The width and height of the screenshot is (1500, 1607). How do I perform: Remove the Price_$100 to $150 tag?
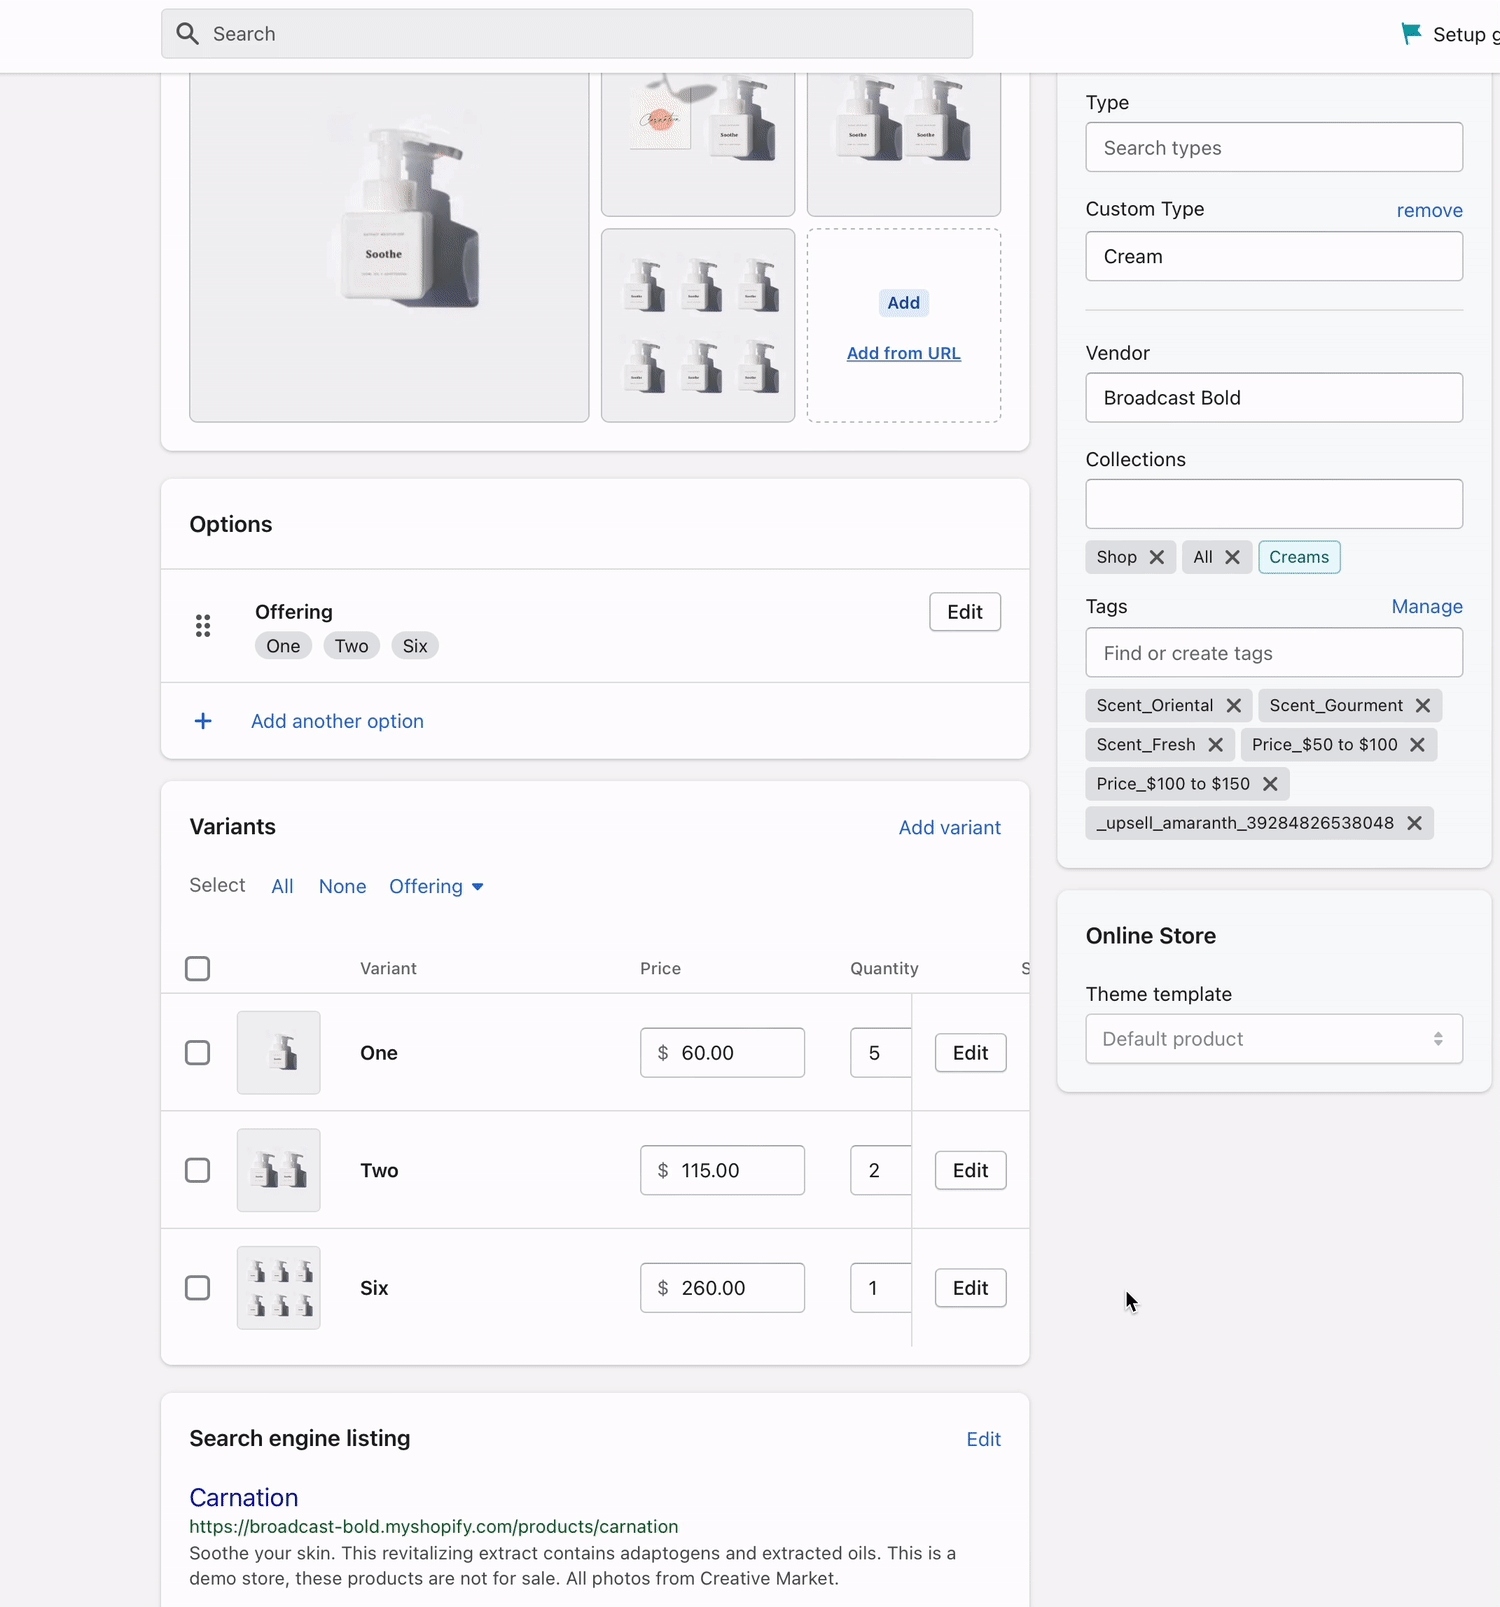point(1270,784)
